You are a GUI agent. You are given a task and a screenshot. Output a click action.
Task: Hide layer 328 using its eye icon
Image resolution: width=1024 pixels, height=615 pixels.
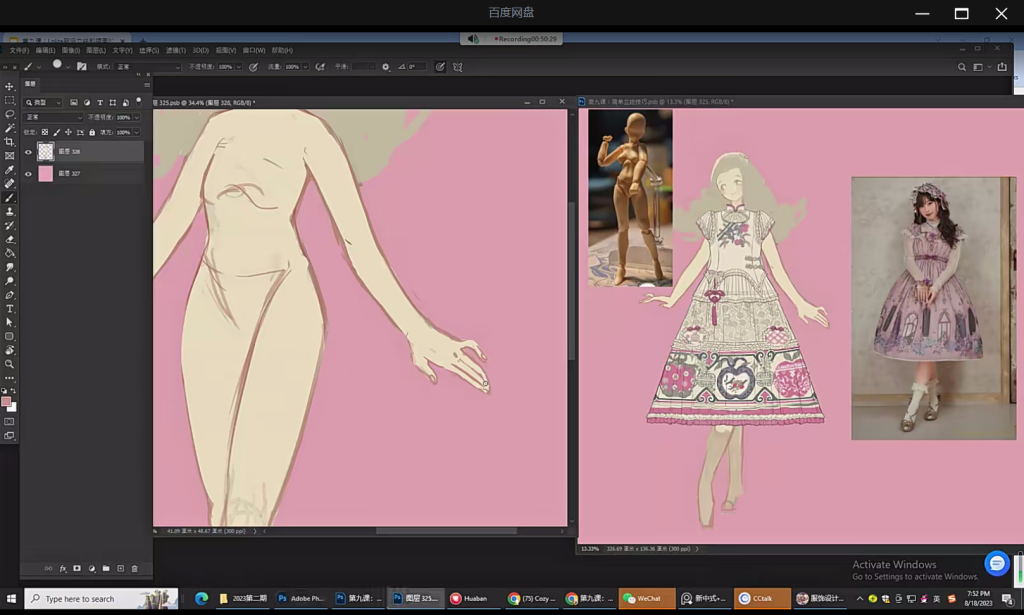(28, 152)
